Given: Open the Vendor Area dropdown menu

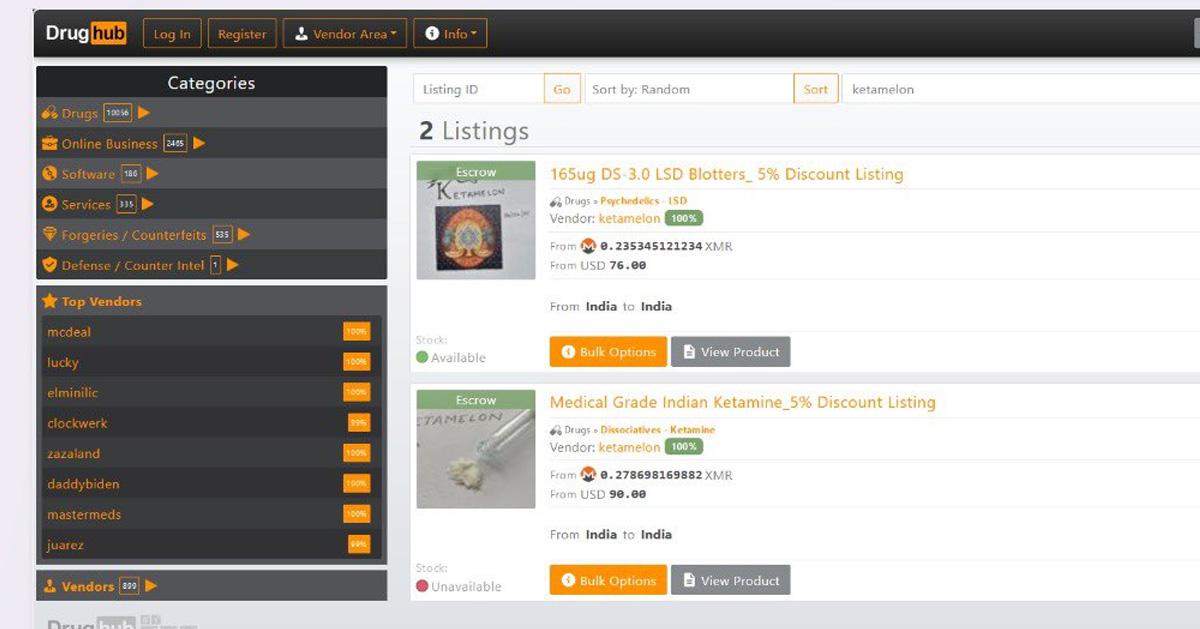Looking at the screenshot, I should [346, 34].
